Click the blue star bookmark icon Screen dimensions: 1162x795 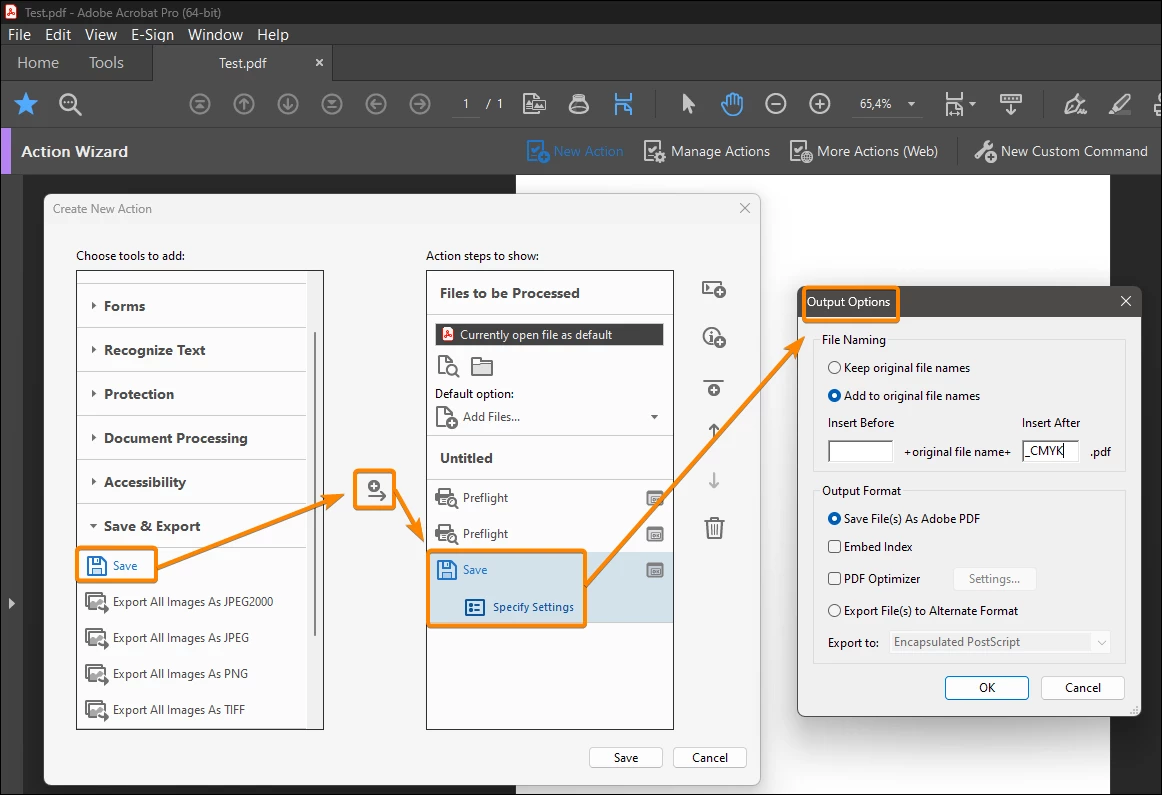(26, 104)
